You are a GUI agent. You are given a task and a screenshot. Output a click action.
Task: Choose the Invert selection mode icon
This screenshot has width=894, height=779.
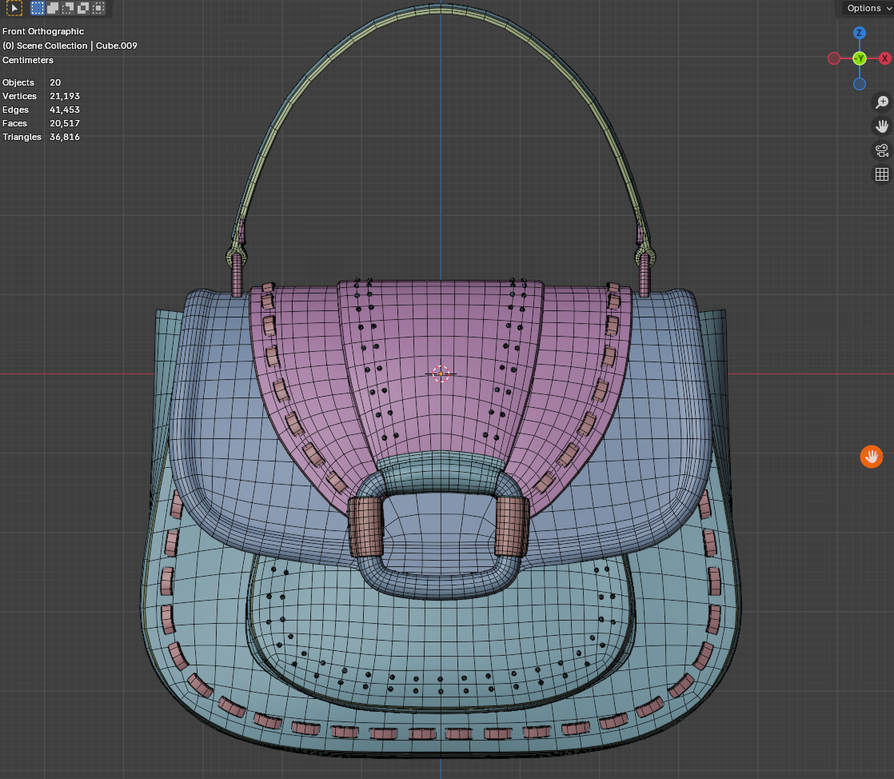pos(83,8)
